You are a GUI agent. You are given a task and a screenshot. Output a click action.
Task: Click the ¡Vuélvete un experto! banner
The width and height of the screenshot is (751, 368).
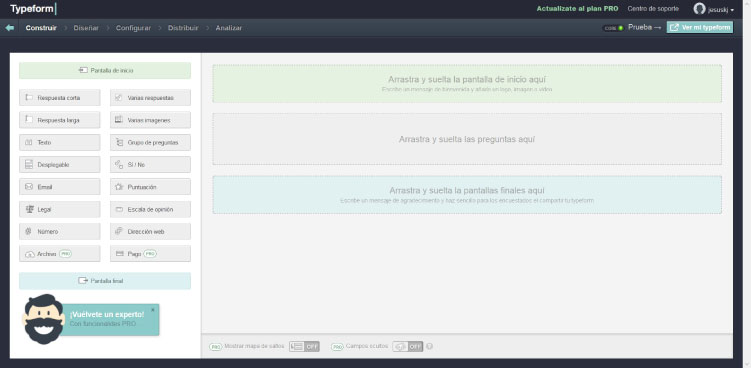tap(111, 319)
